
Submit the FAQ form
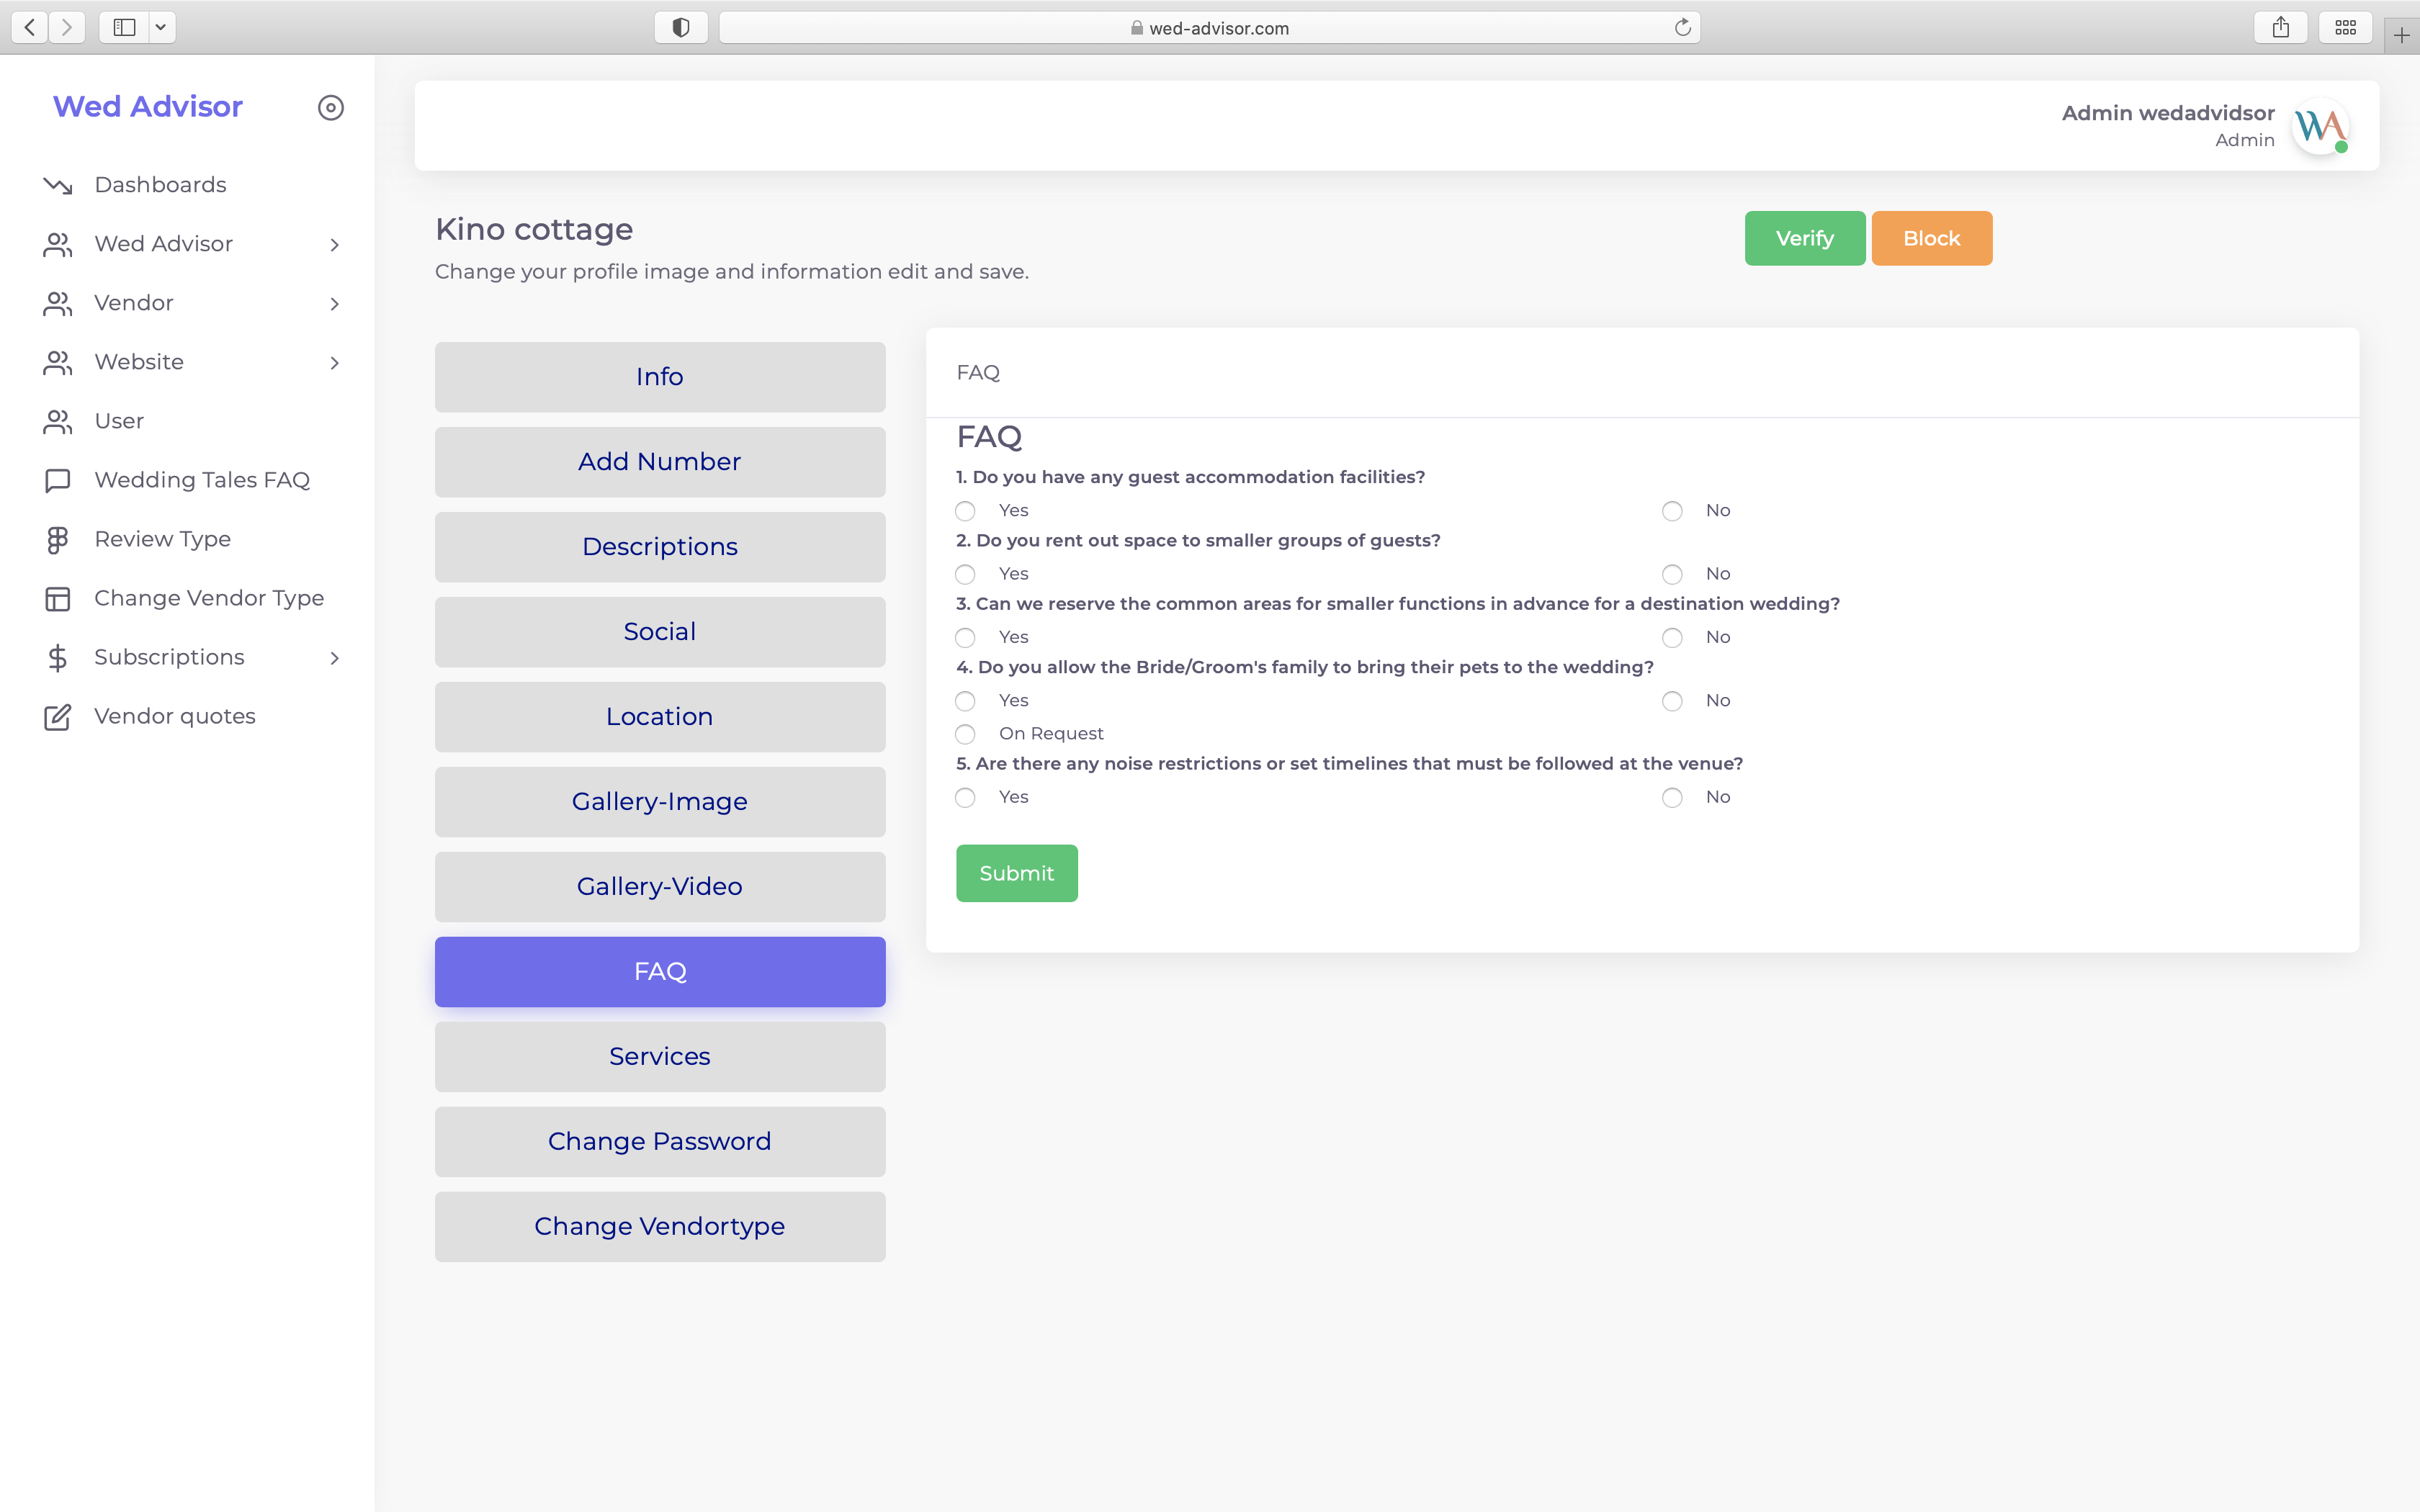point(1016,873)
